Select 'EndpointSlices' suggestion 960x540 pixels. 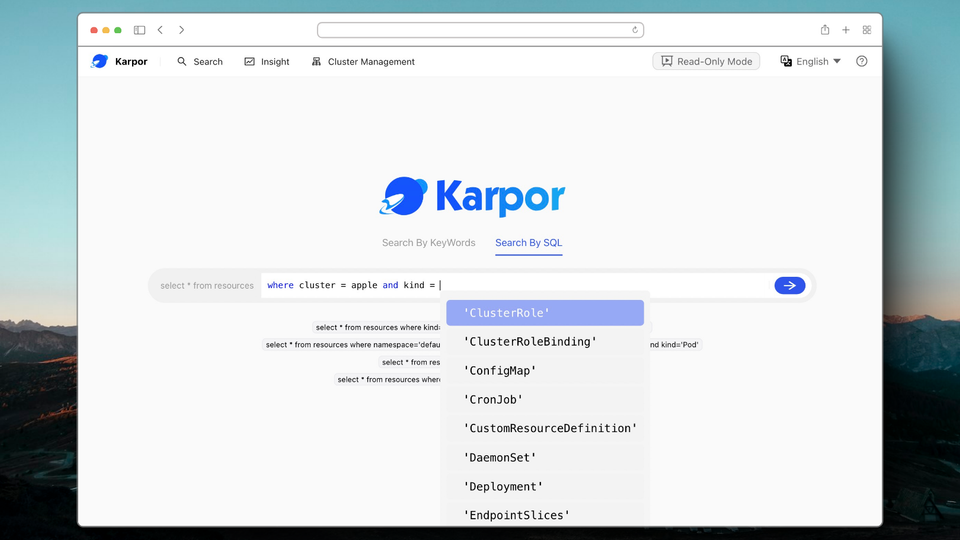pyautogui.click(x=545, y=515)
